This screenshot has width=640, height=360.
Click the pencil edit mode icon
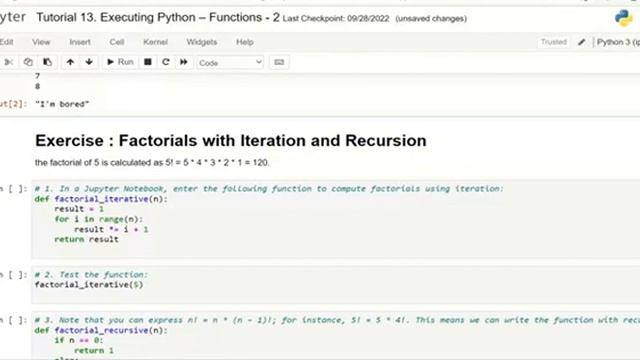[582, 42]
